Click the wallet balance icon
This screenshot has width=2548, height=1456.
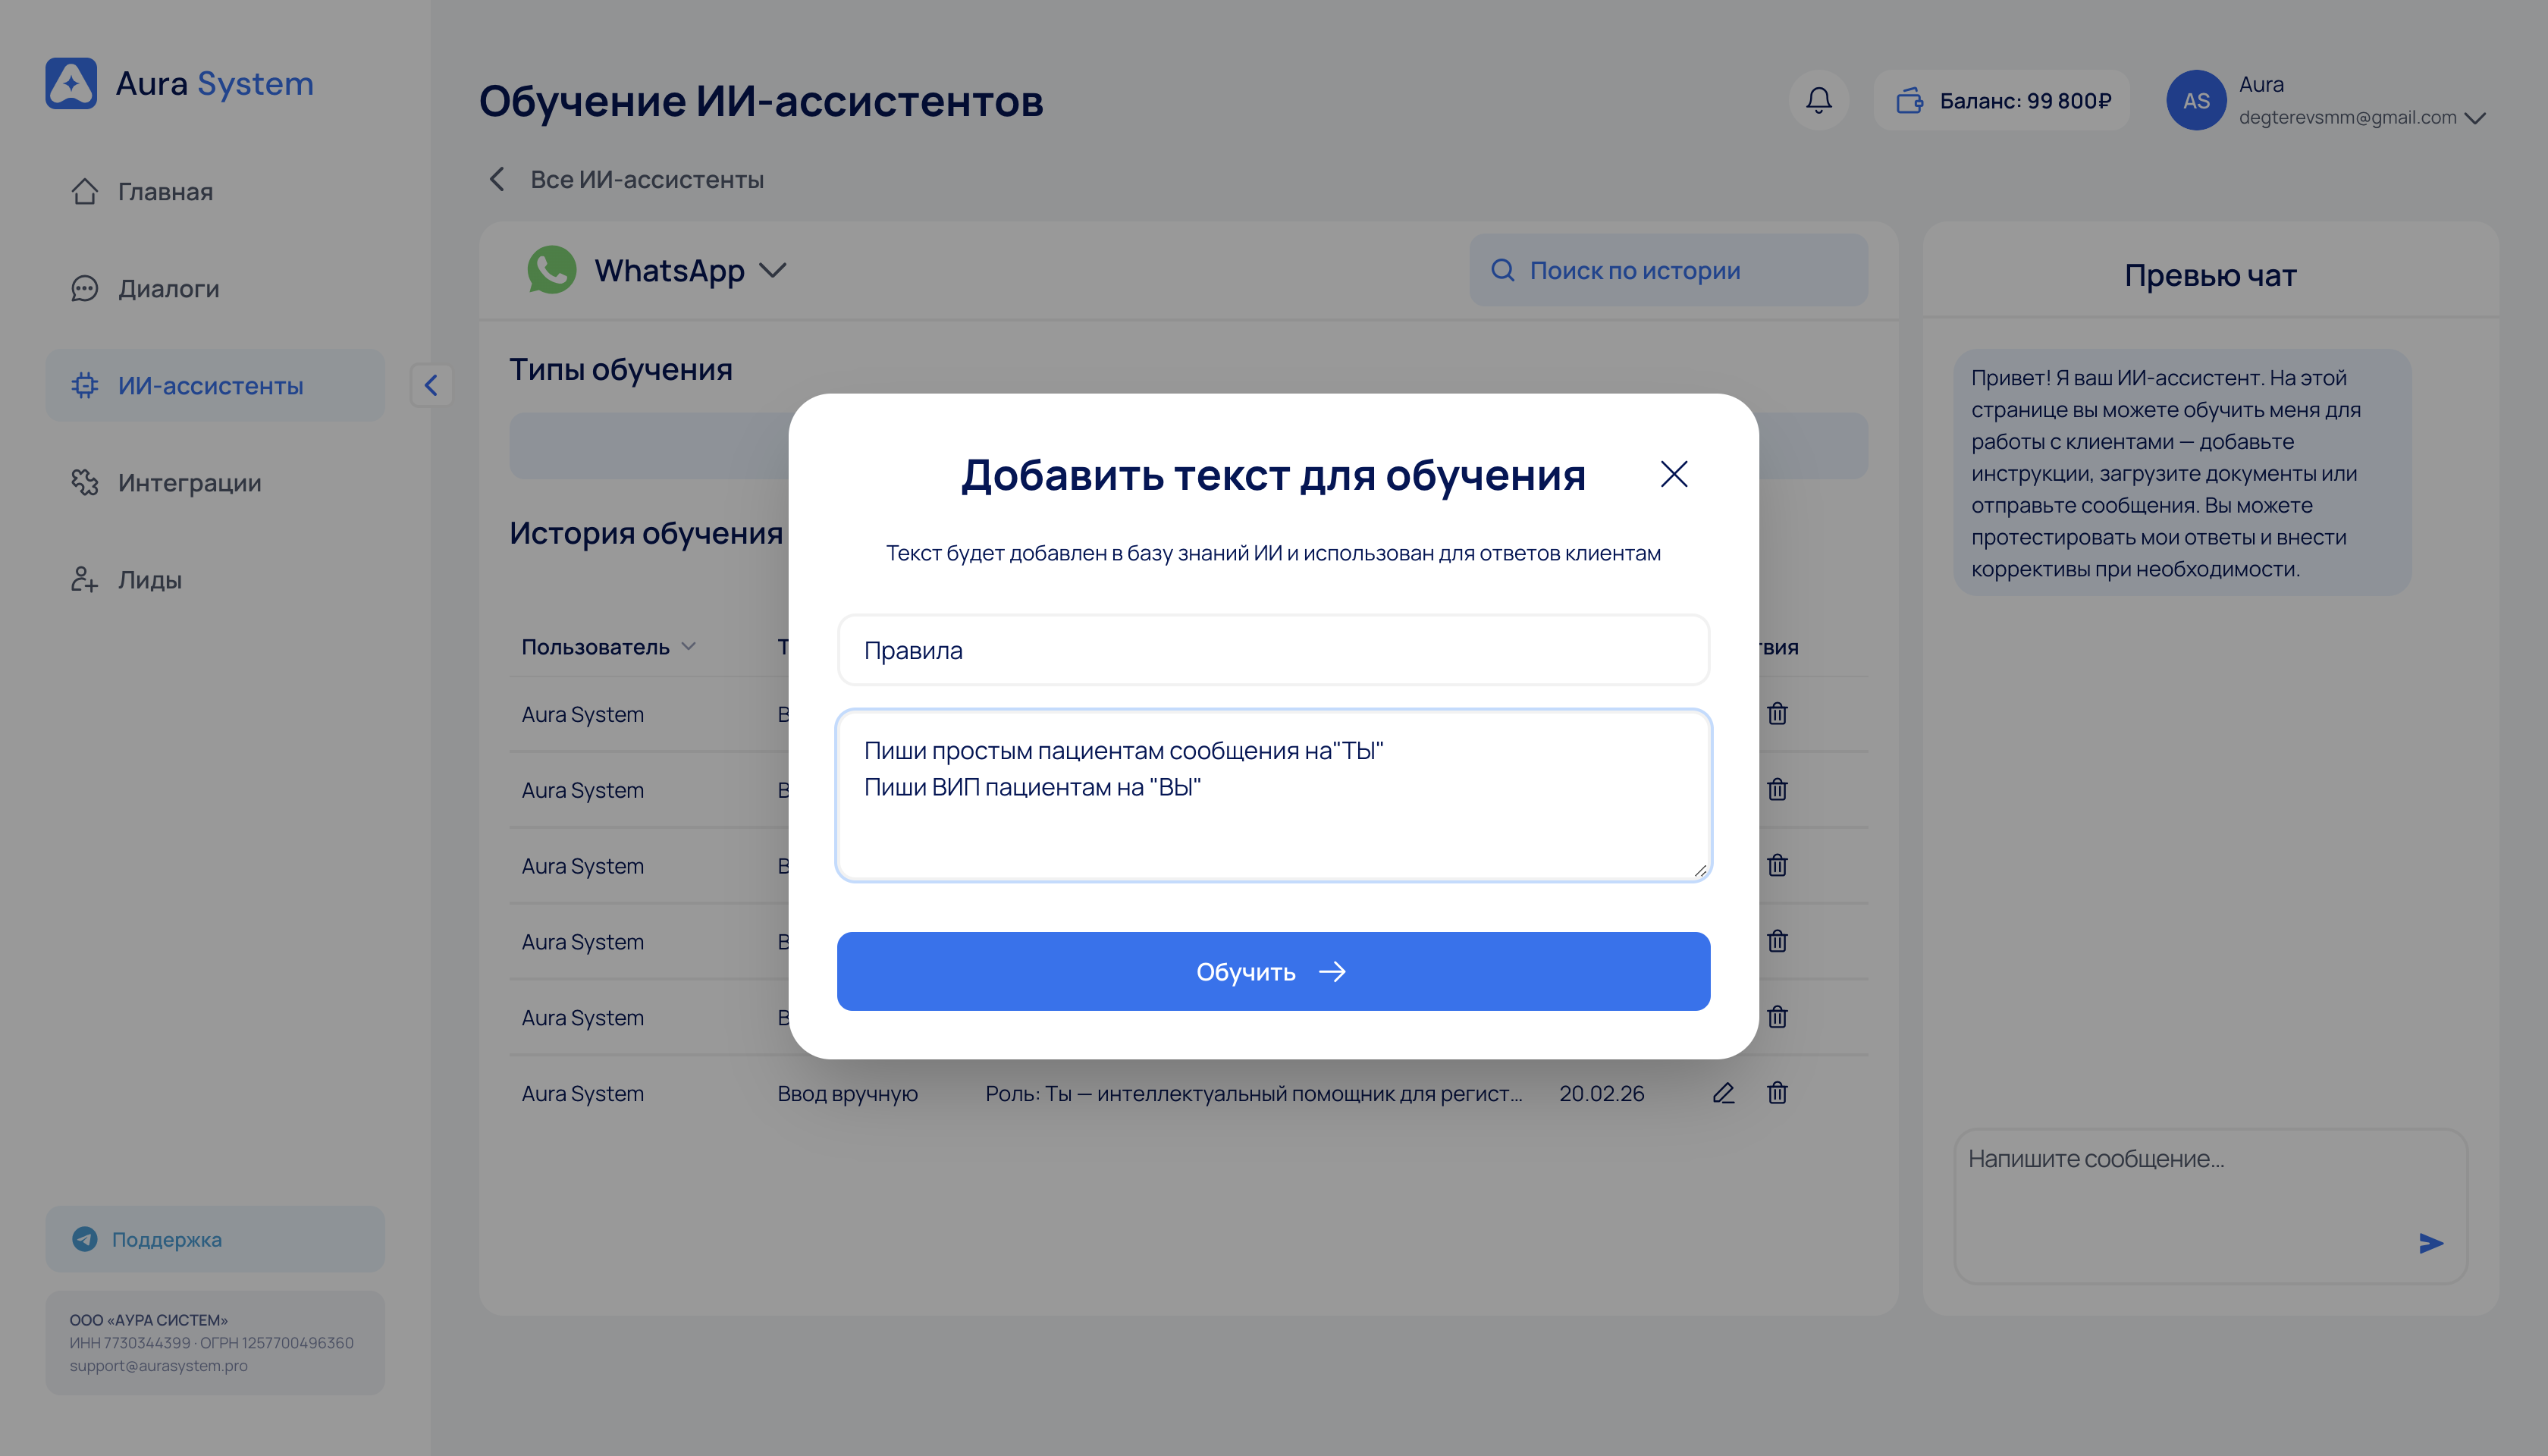click(1909, 100)
